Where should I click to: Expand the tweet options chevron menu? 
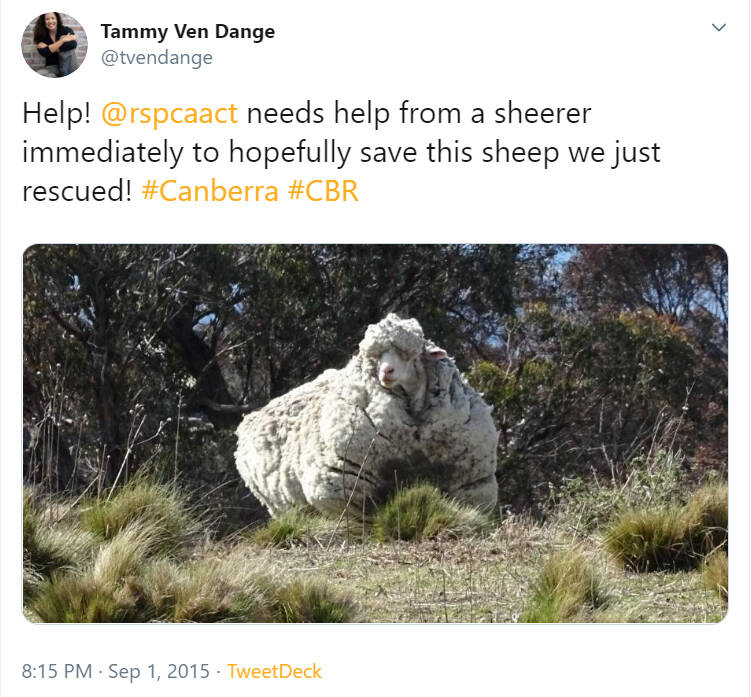719,27
